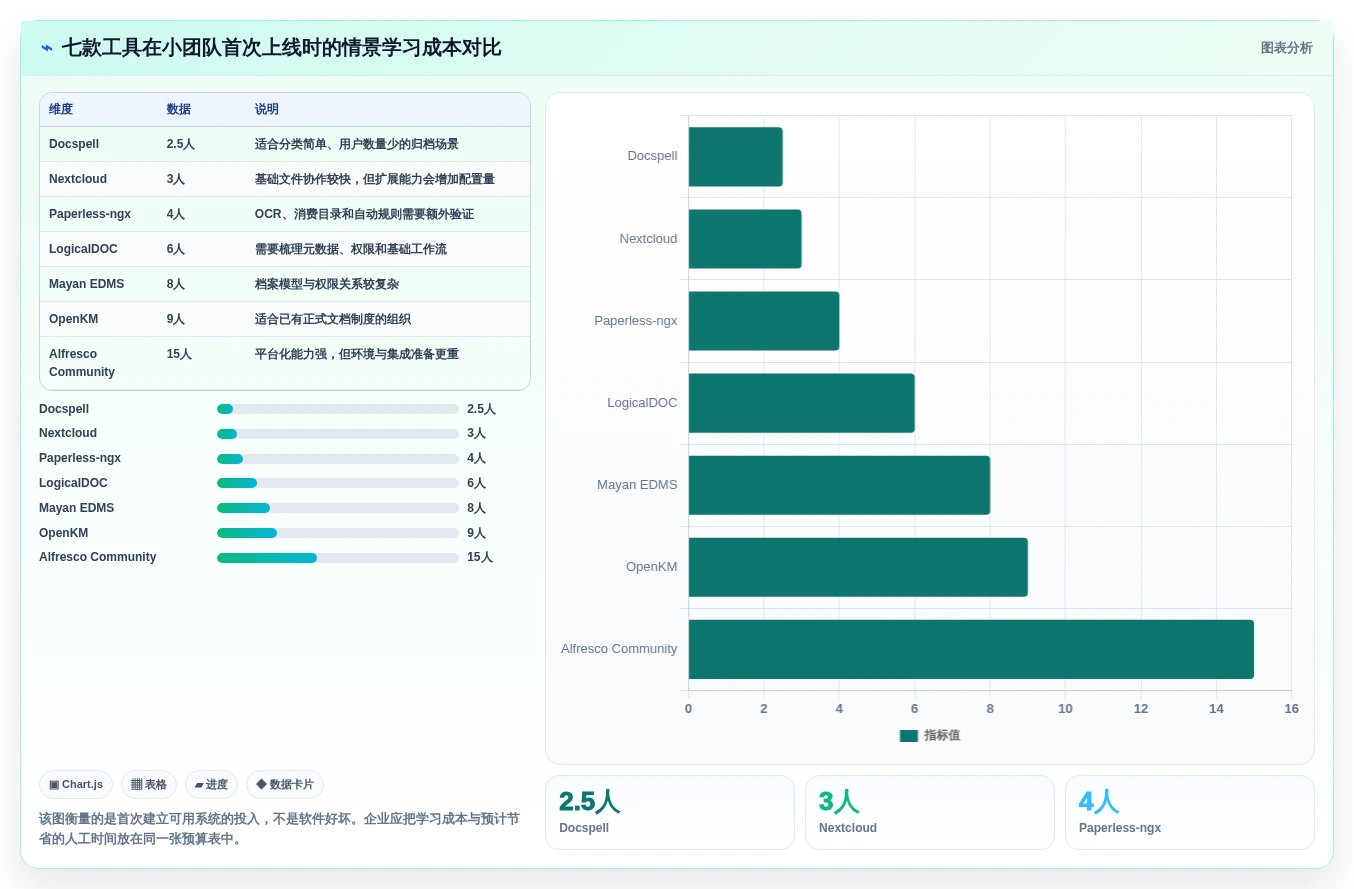
Task: Click the Paperless-ngx 4人 data card
Action: [1190, 812]
